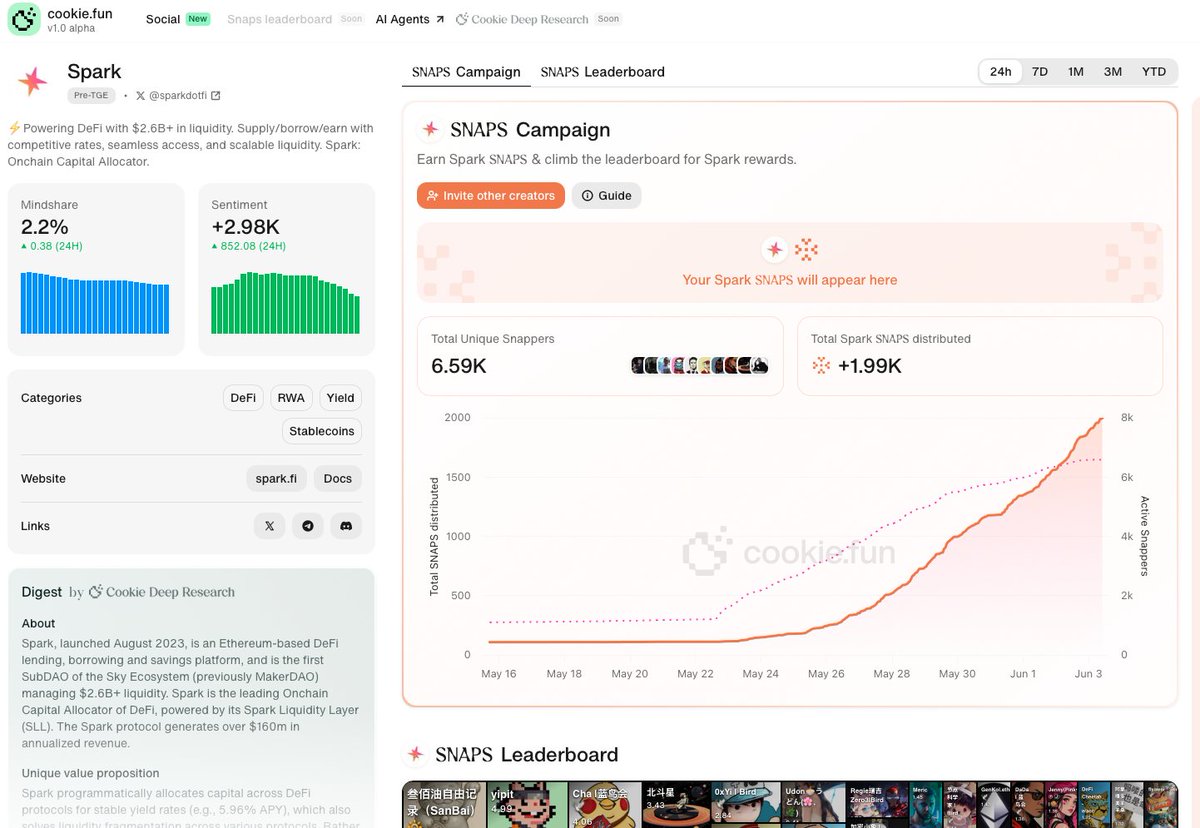
Task: Click the Invite other creators button
Action: point(491,196)
